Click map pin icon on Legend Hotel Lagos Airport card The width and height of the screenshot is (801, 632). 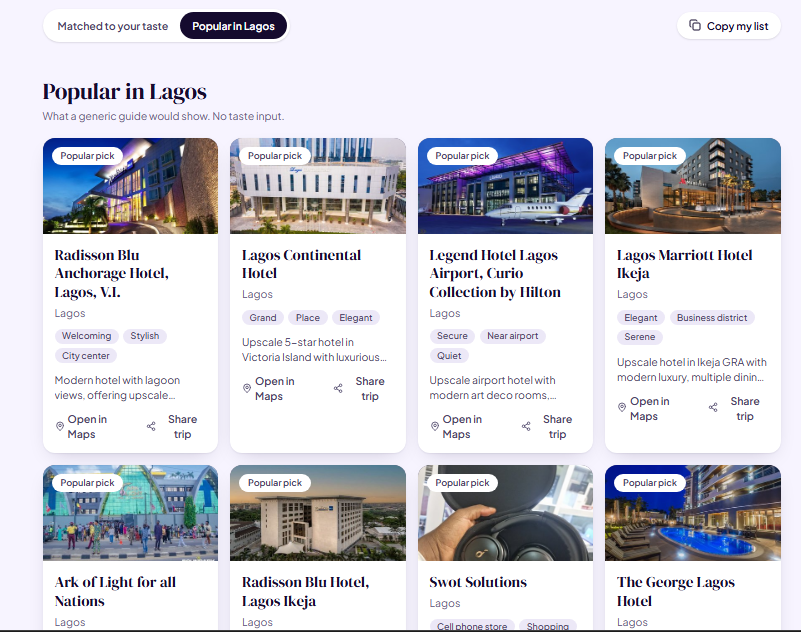435,426
